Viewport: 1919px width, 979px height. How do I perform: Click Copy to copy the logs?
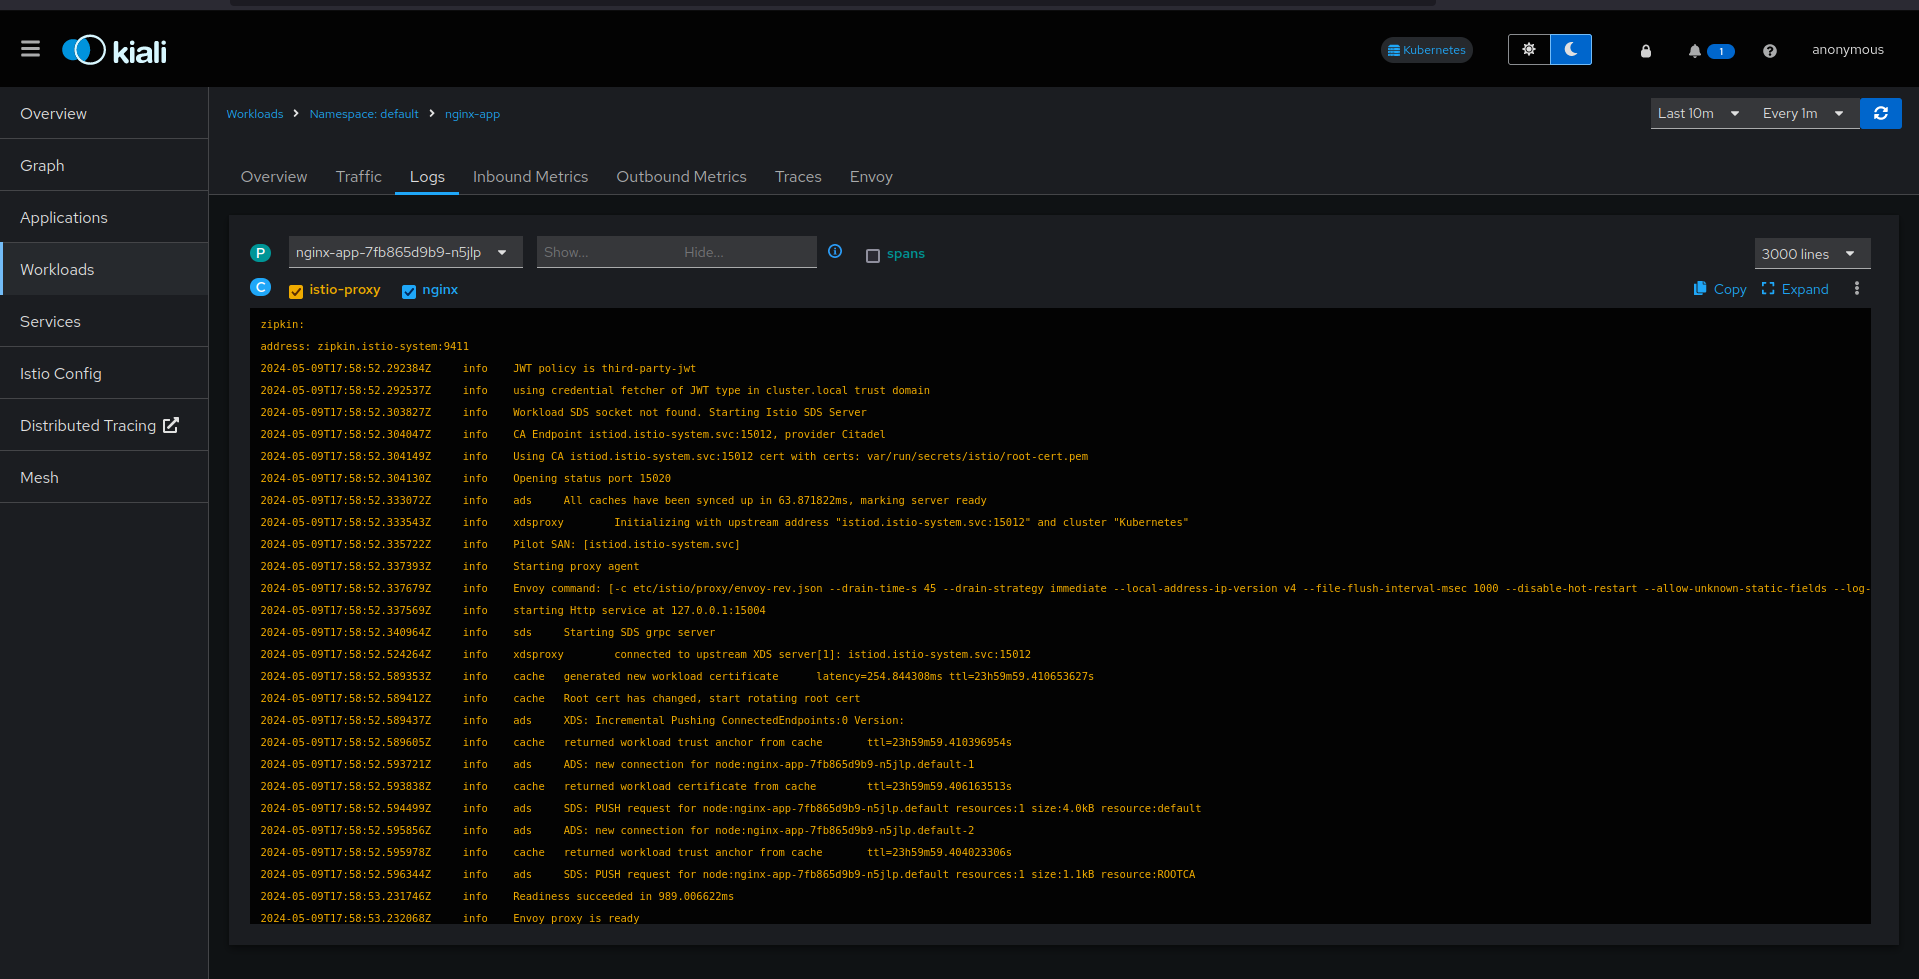pos(1719,289)
